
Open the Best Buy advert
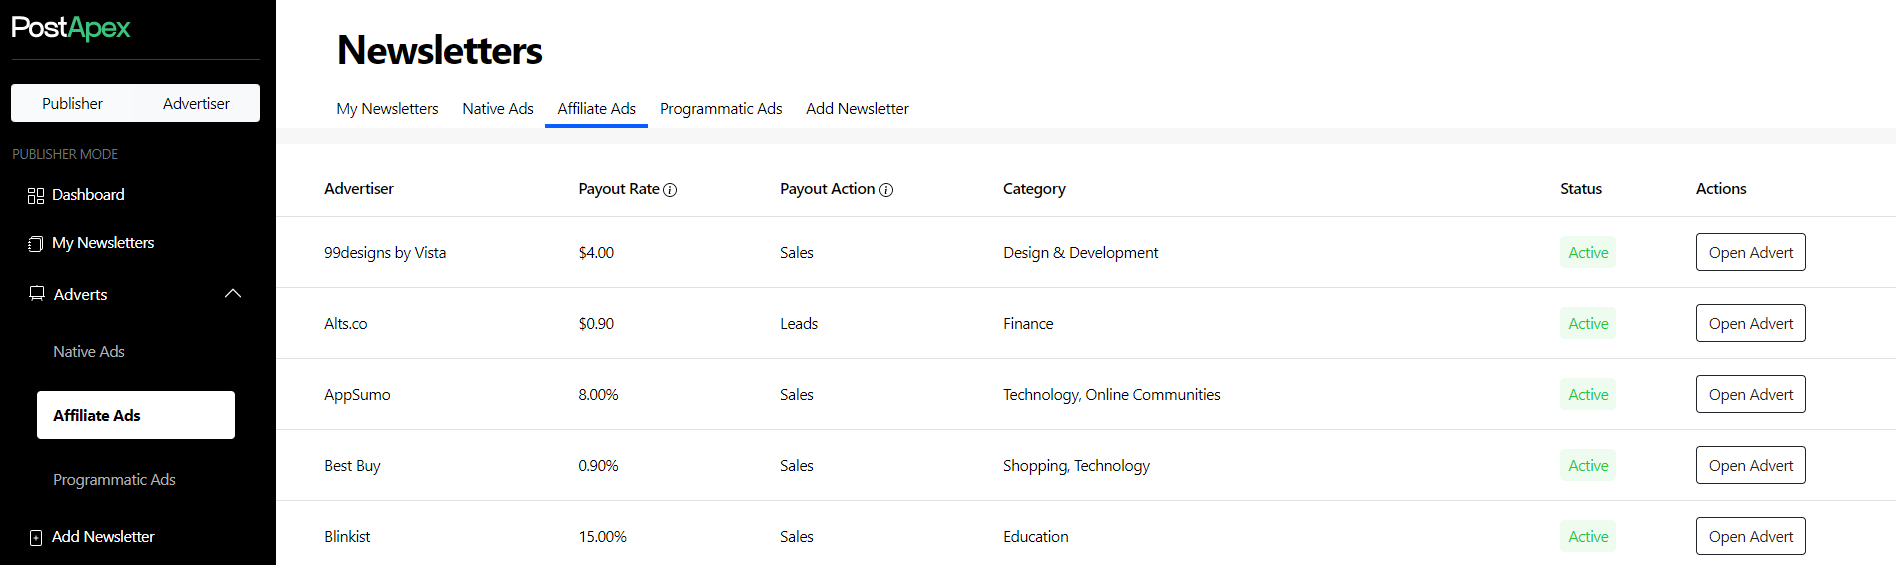click(x=1750, y=465)
